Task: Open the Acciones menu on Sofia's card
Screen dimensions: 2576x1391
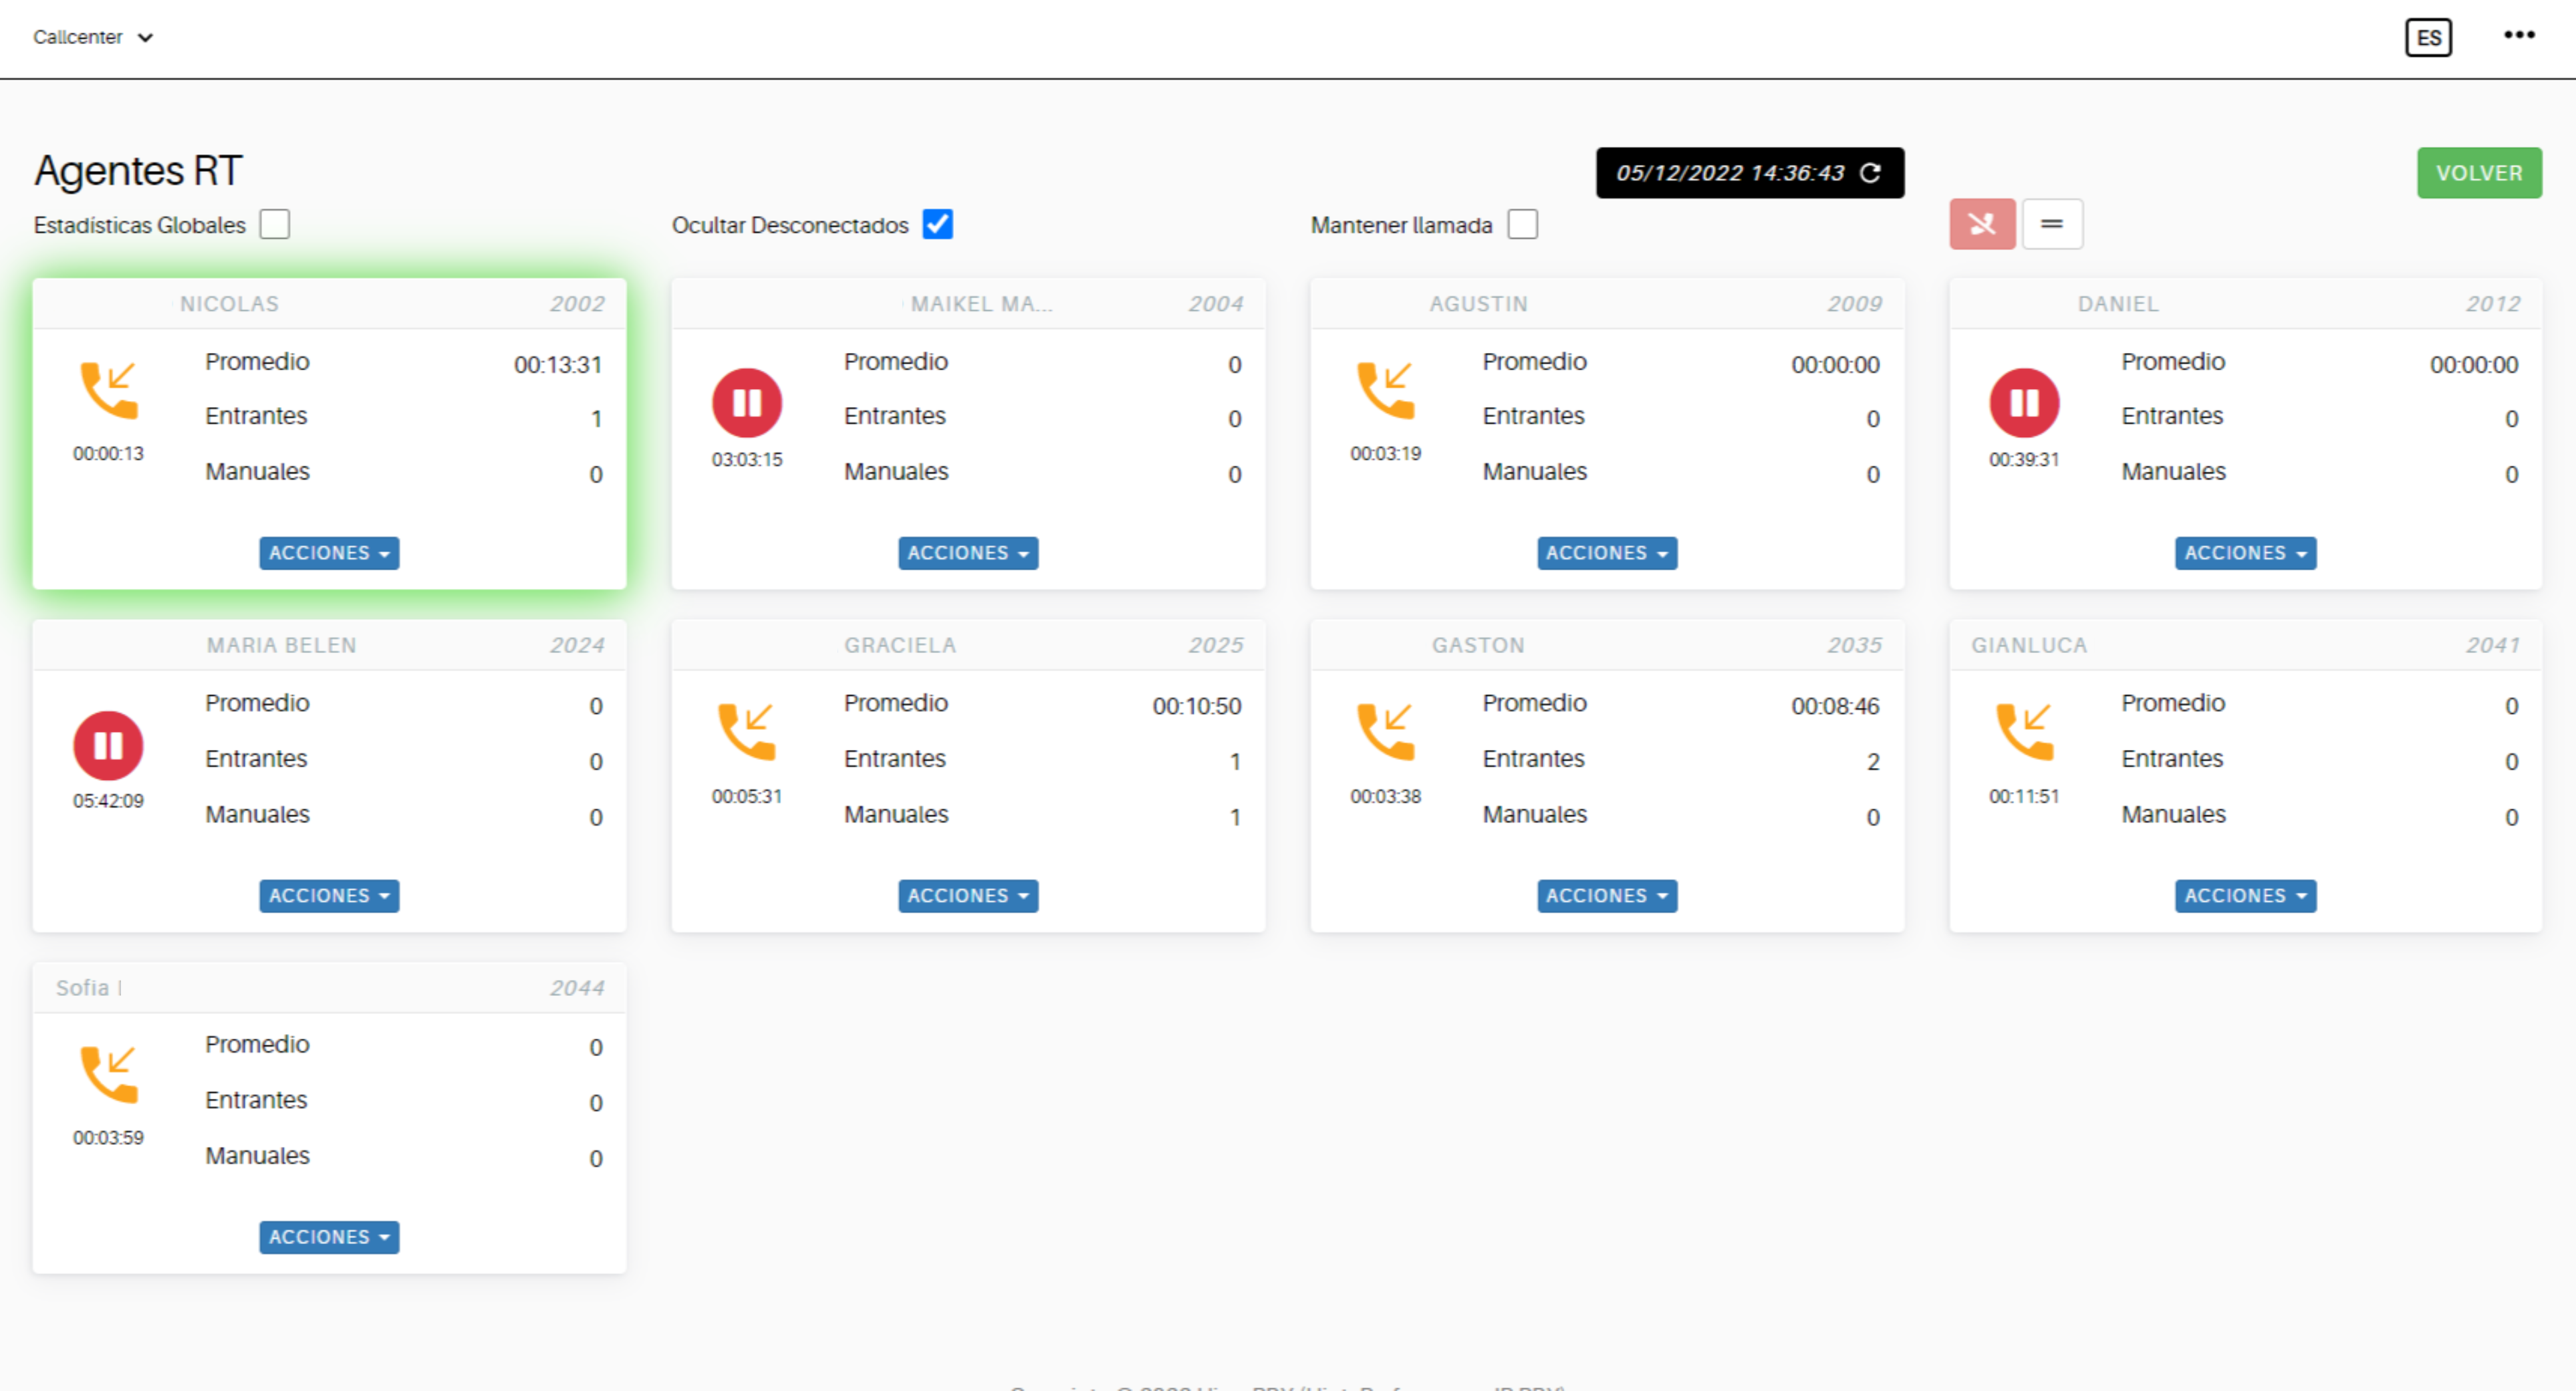Action: [x=328, y=1237]
